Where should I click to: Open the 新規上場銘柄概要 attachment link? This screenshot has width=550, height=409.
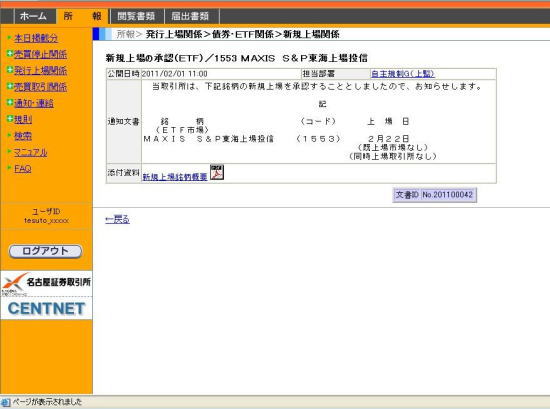pyautogui.click(x=175, y=177)
